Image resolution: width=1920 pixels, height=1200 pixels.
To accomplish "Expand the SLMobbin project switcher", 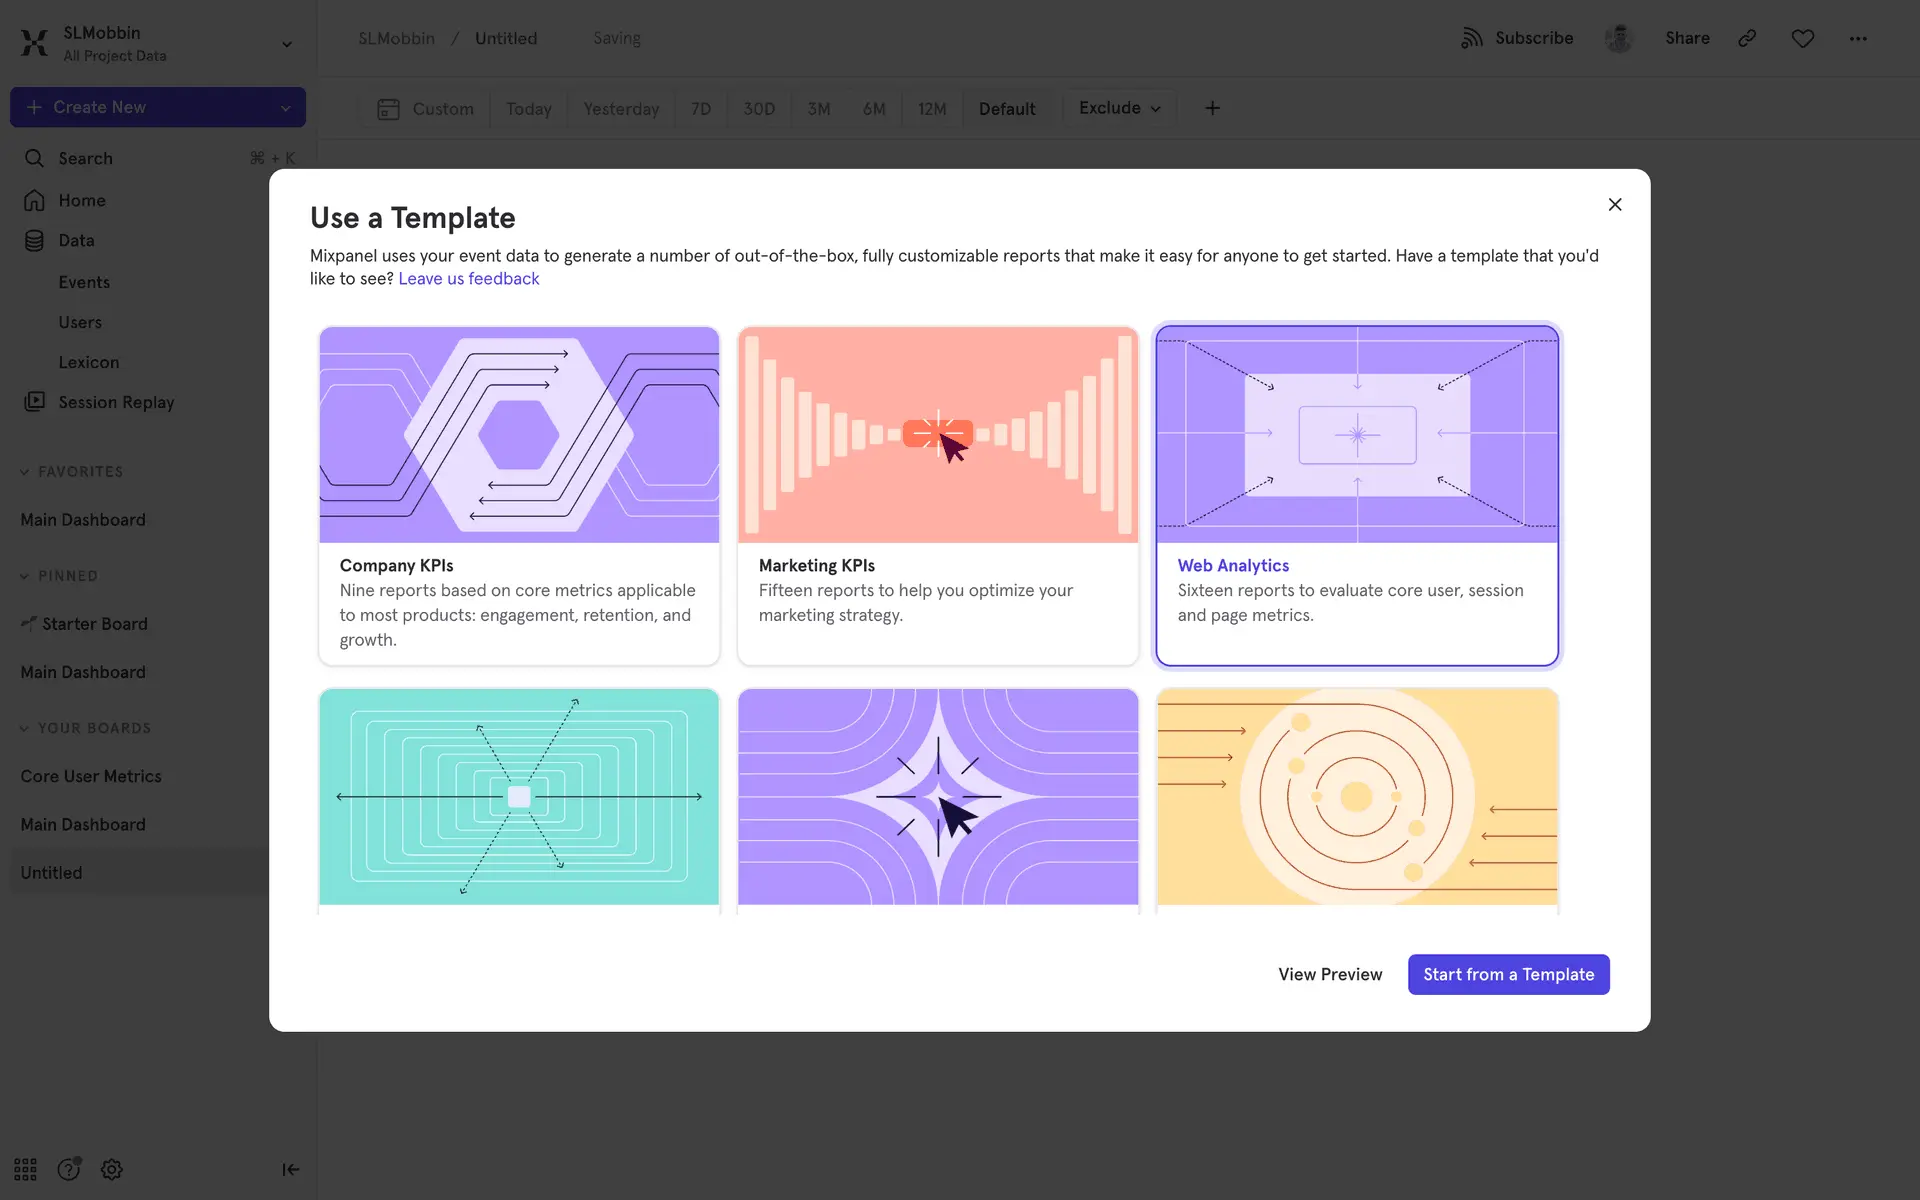I will coord(287,44).
